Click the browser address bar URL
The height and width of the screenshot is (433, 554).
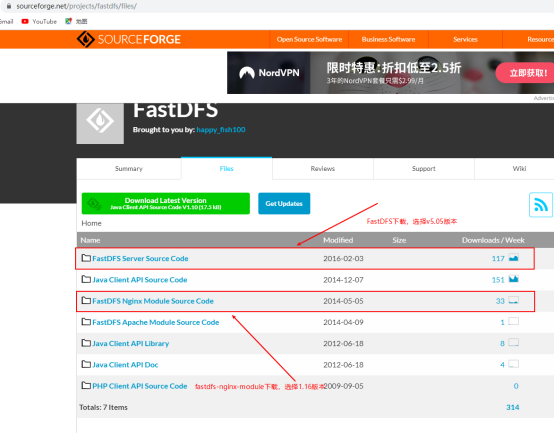pos(76,6)
